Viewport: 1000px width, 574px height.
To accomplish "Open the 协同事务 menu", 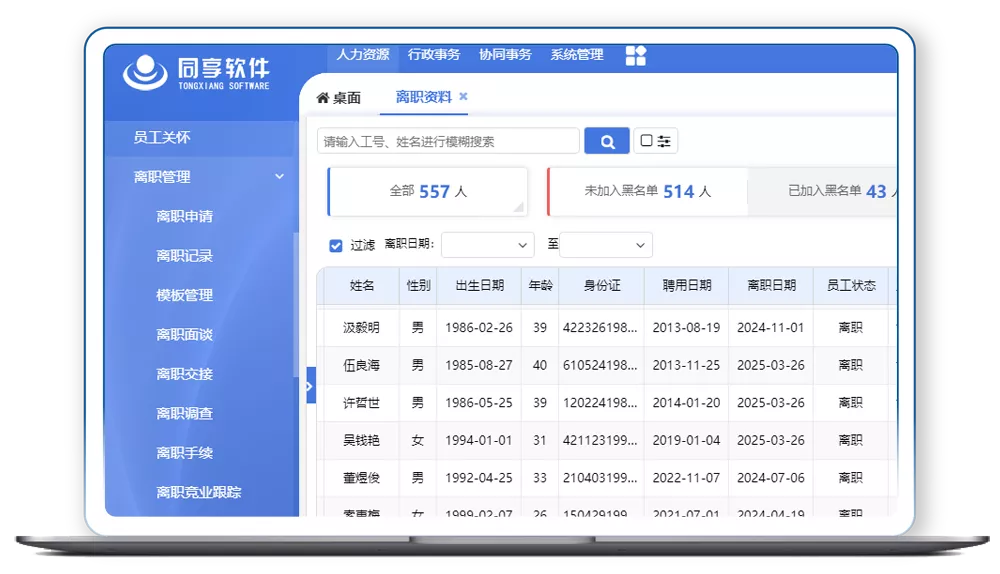I will (505, 55).
